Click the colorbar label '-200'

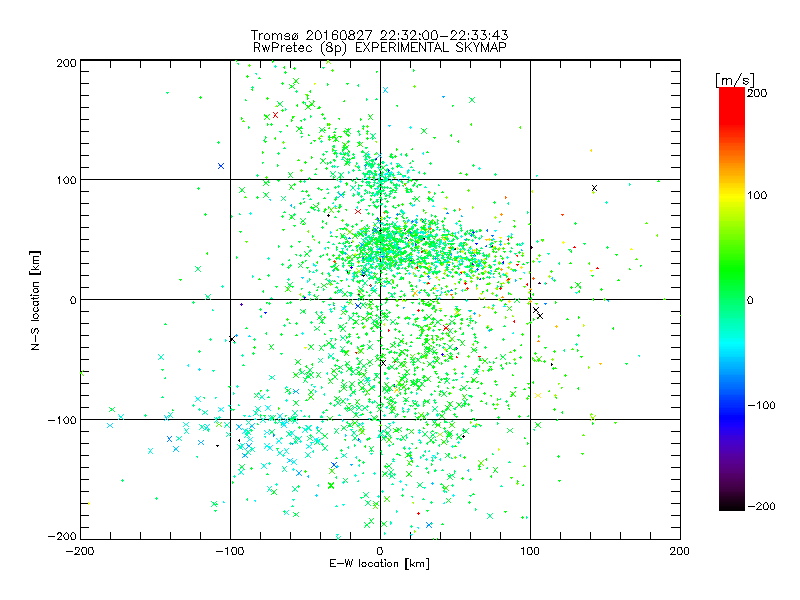click(x=761, y=506)
